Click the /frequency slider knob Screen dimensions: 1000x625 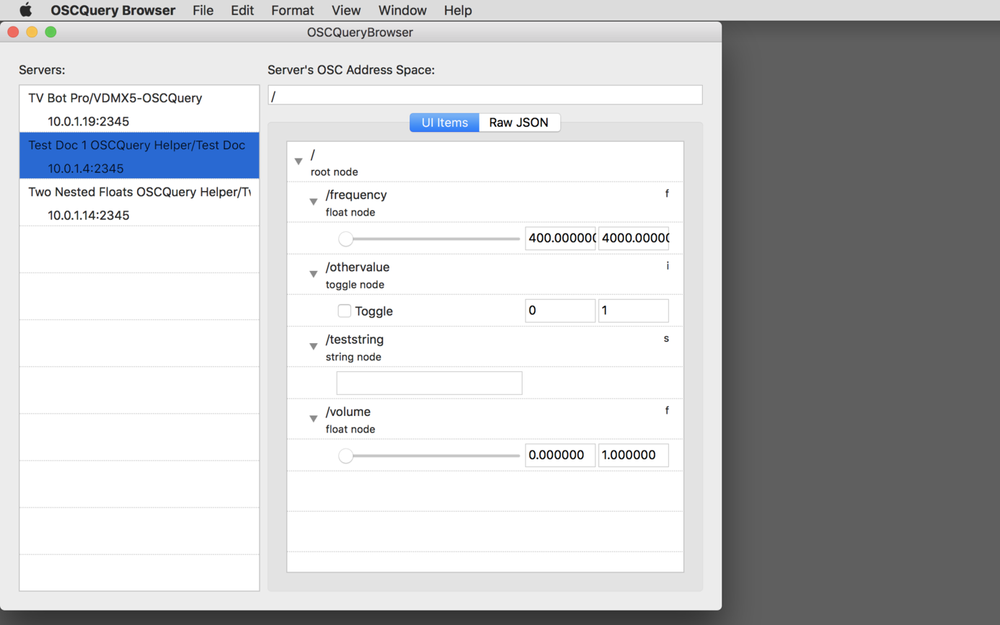(346, 239)
